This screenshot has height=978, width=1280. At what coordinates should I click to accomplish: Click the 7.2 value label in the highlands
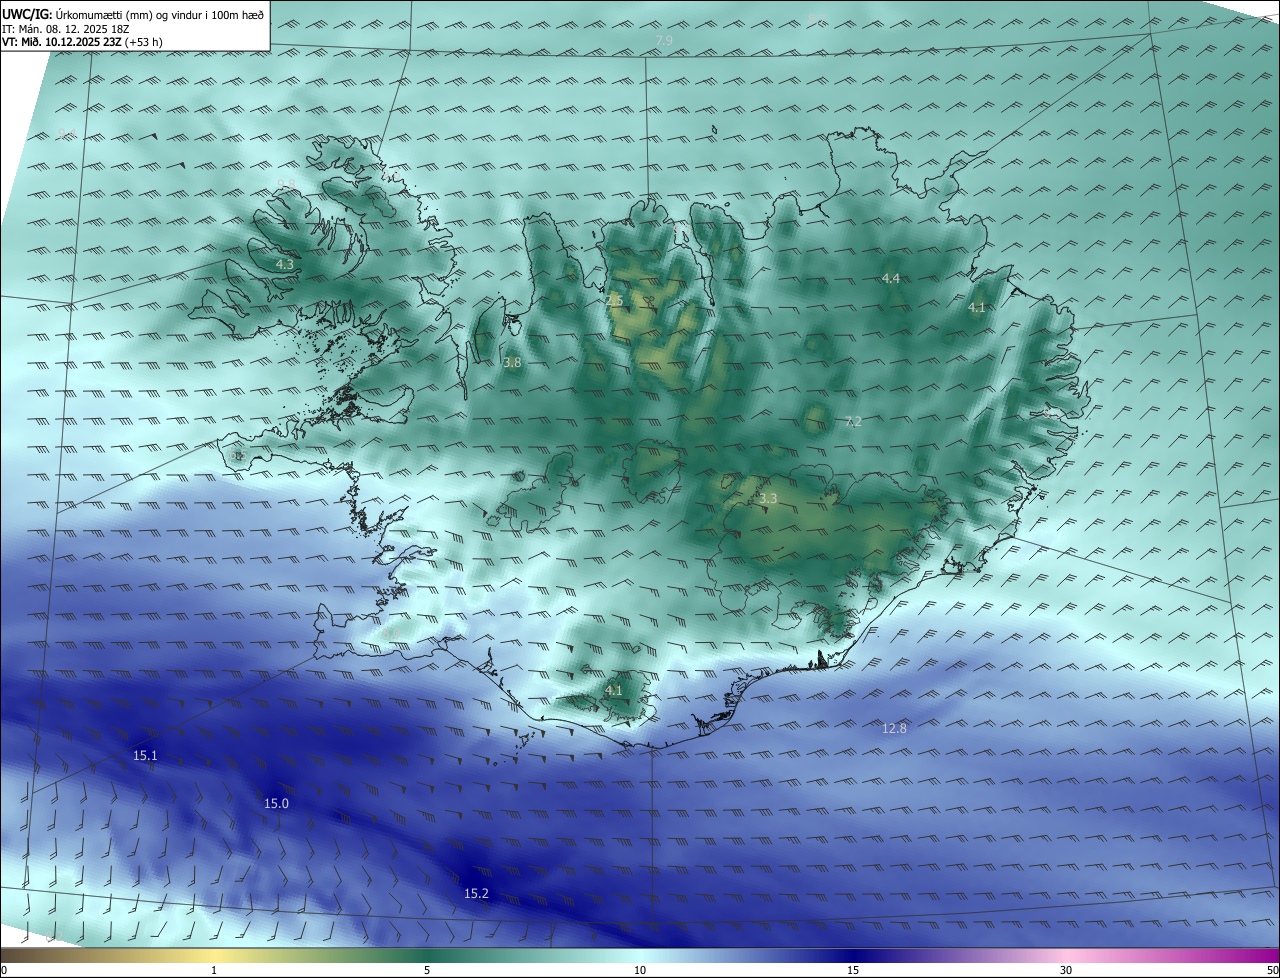pyautogui.click(x=853, y=422)
